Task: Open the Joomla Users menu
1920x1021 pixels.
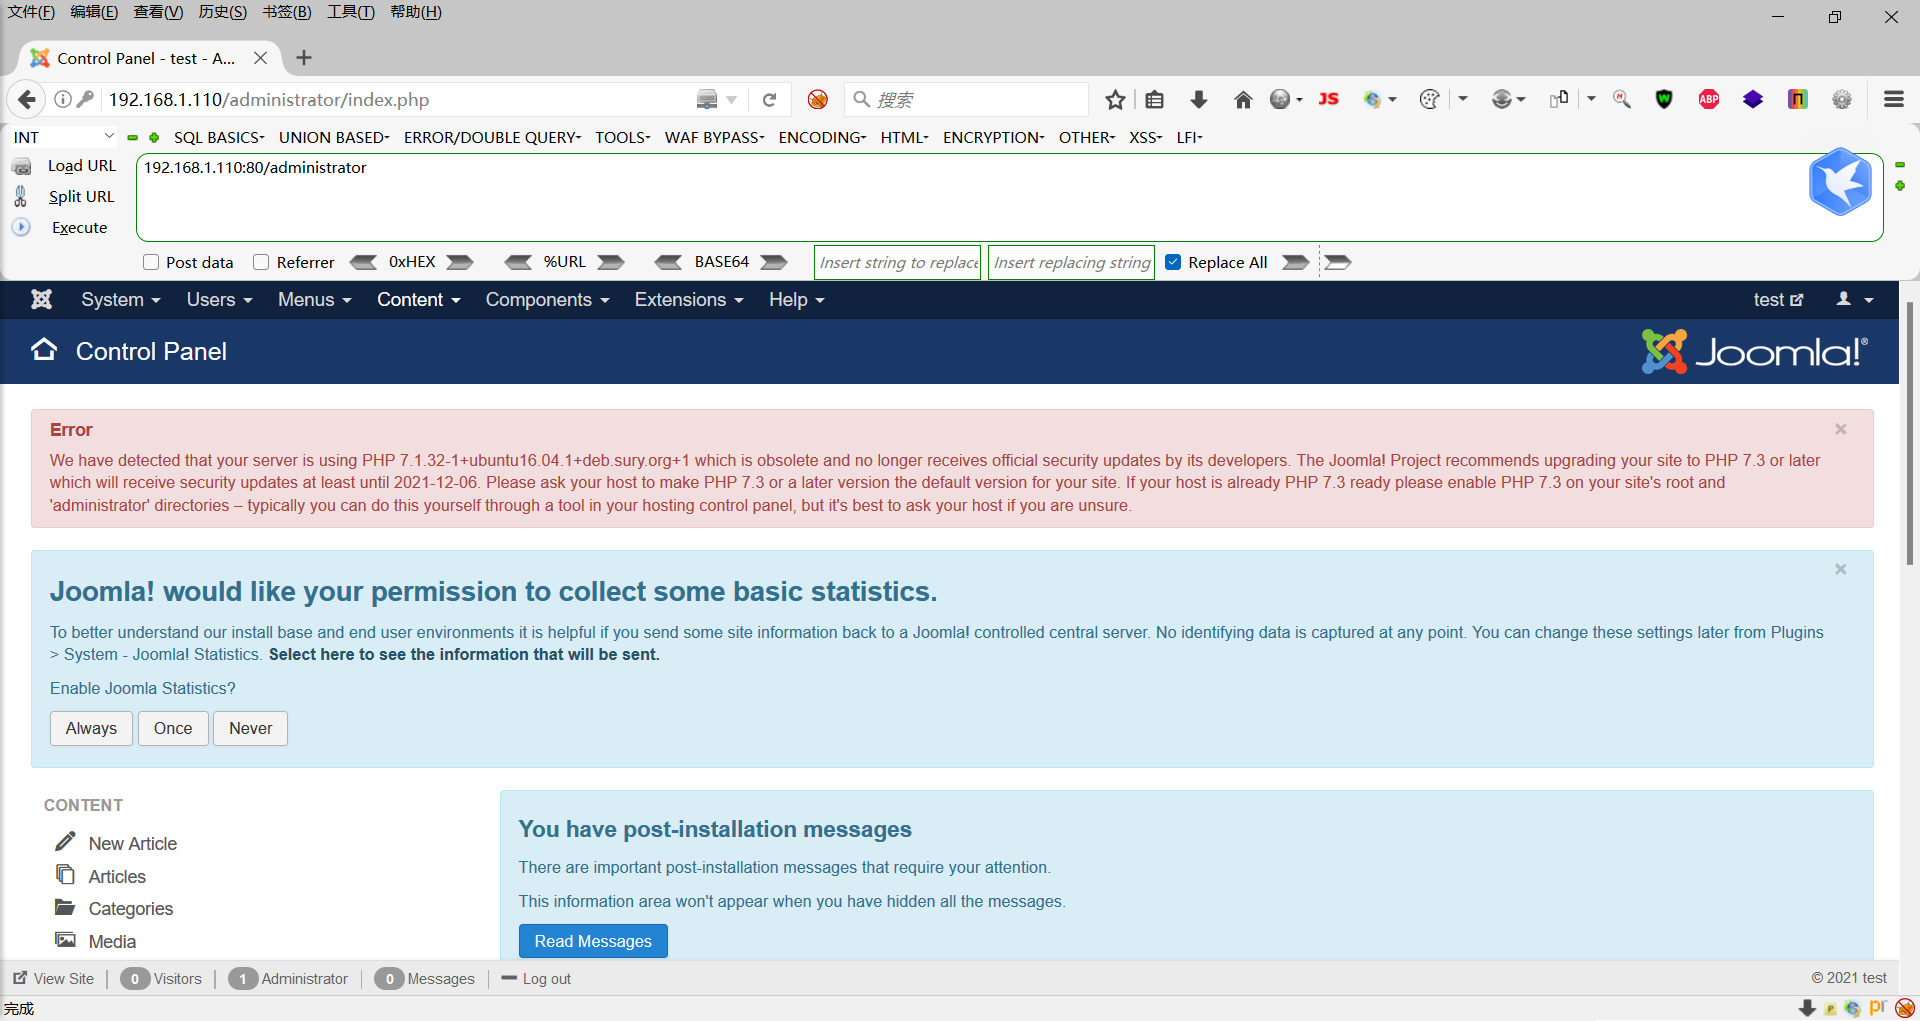Action: coord(219,300)
